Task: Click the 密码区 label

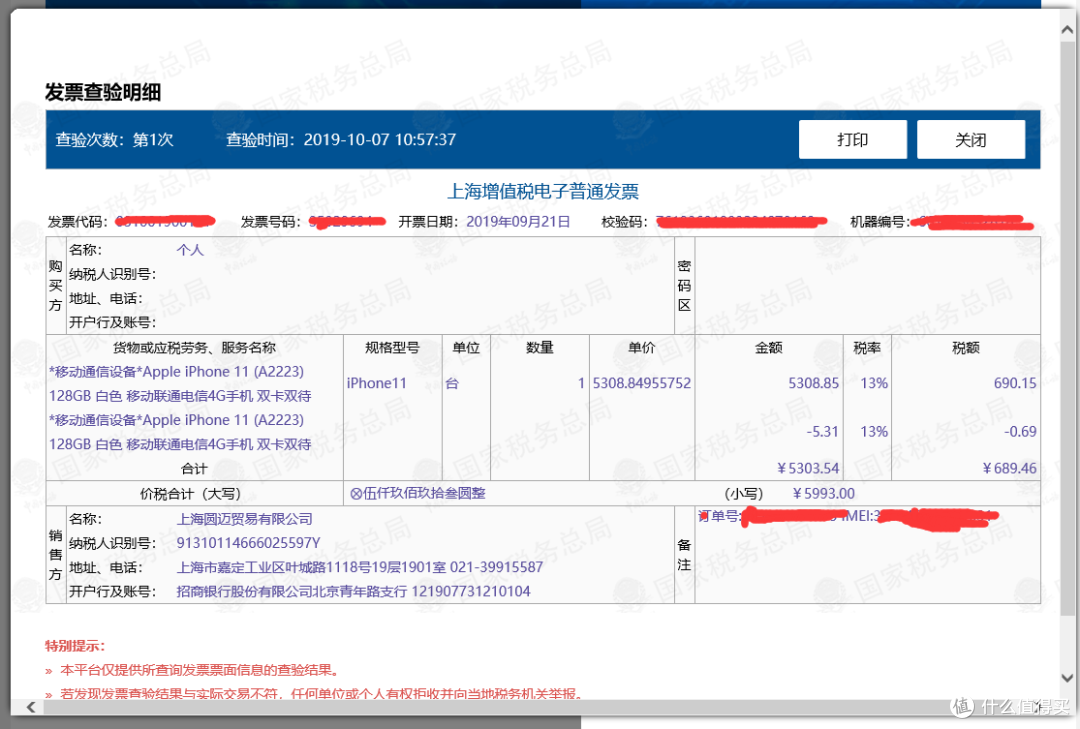Action: click(684, 285)
